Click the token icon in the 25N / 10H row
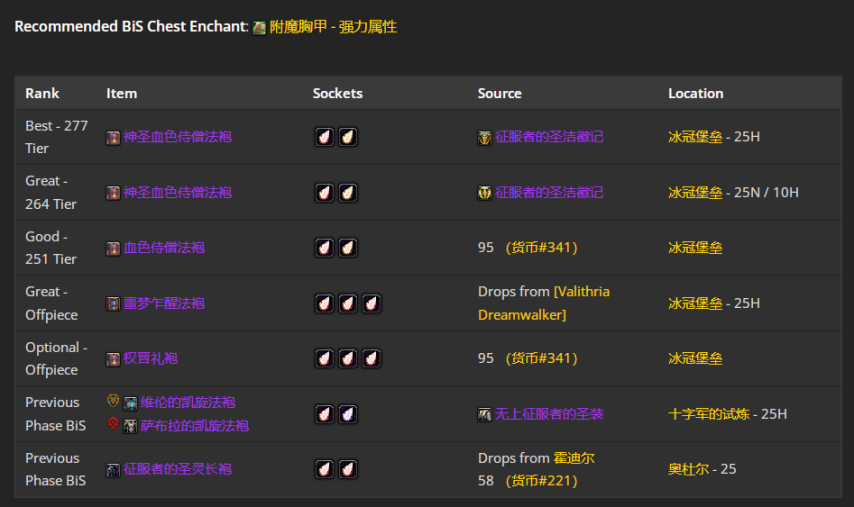 coord(485,193)
